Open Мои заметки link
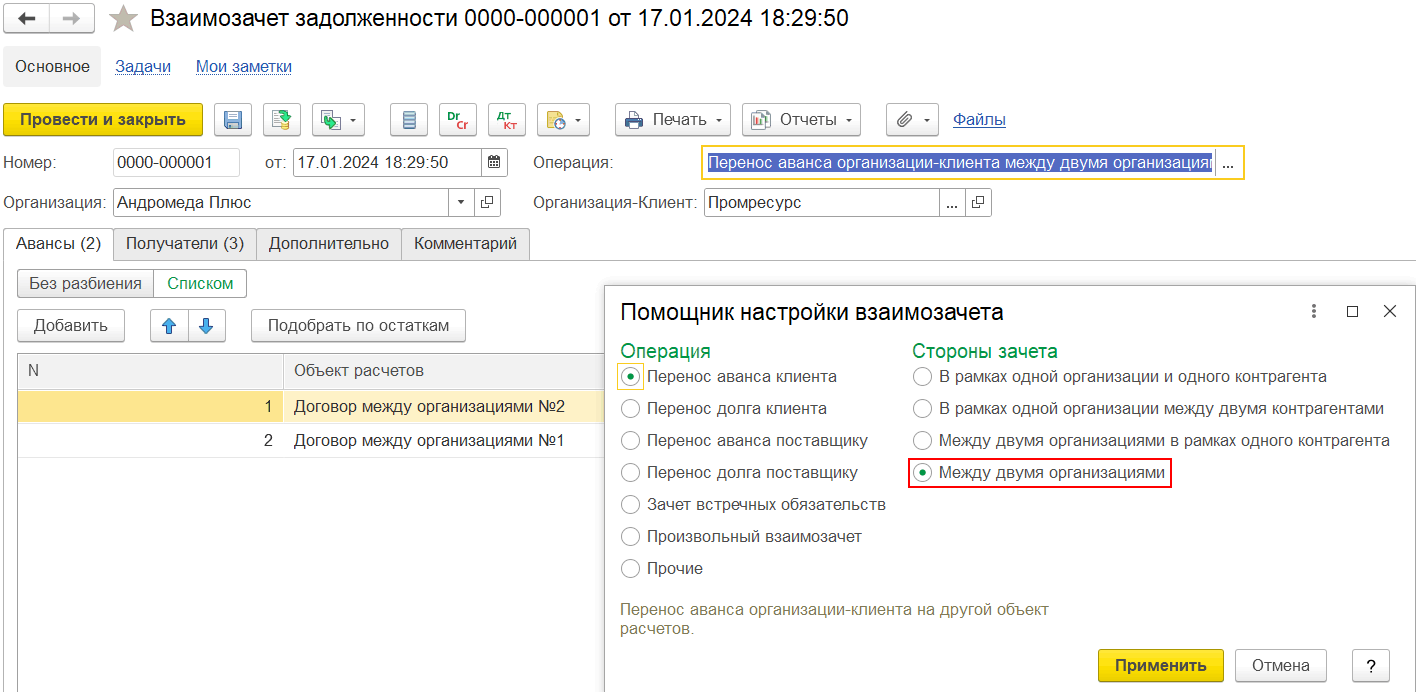 click(244, 67)
